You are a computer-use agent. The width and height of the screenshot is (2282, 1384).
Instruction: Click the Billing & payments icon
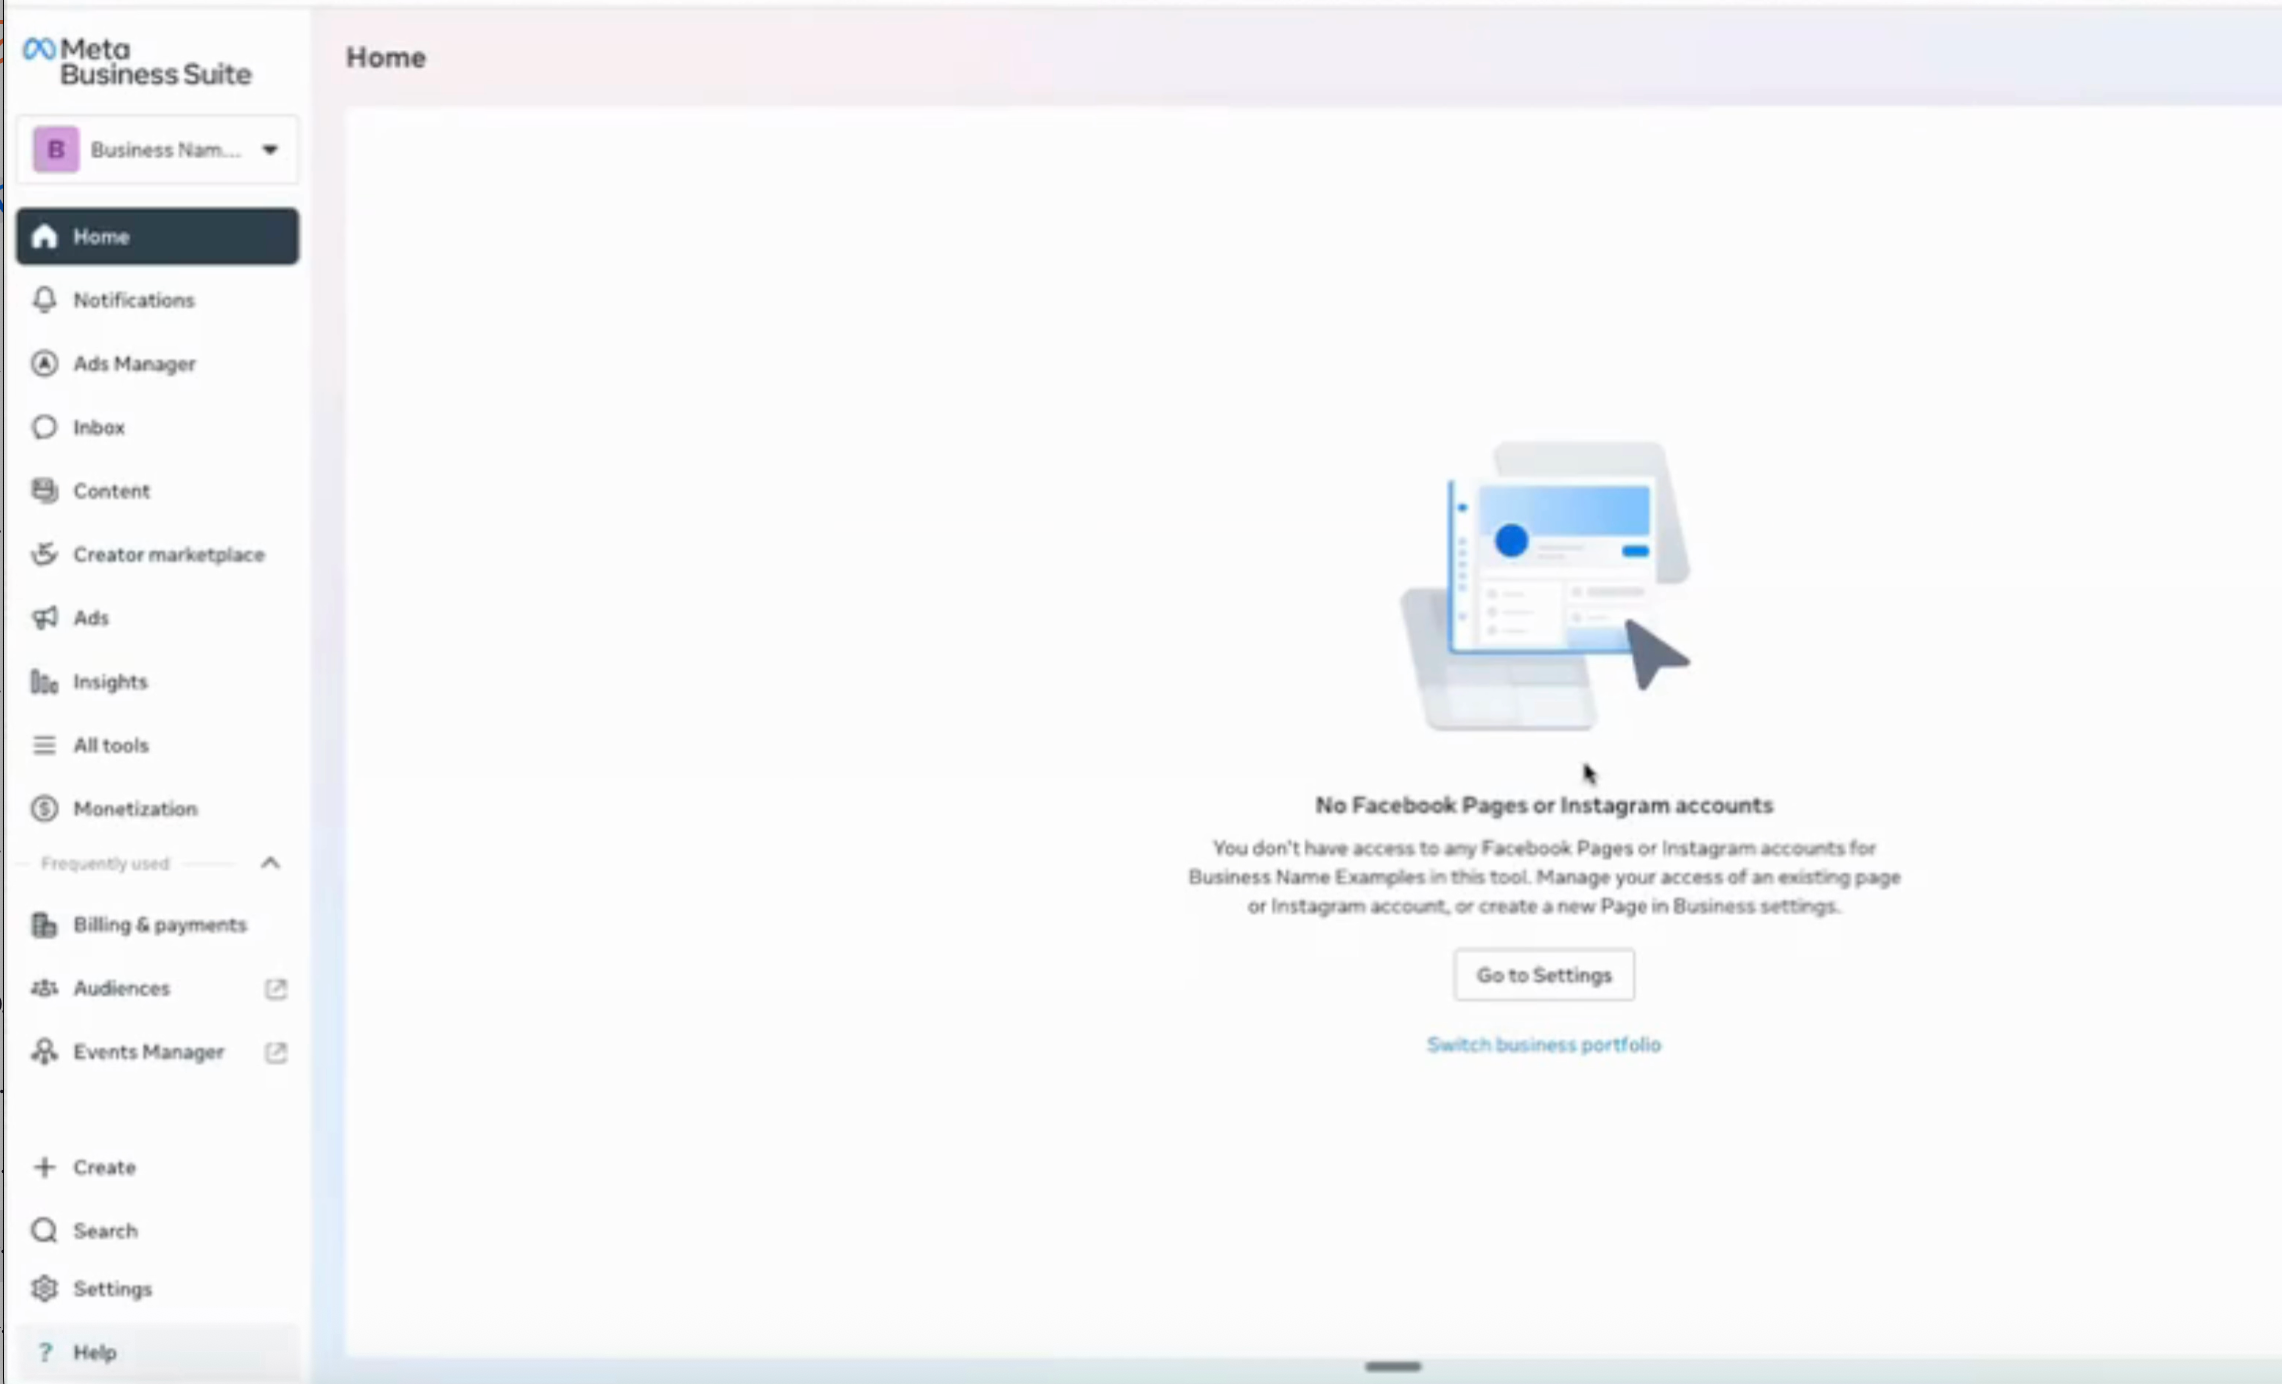pyautogui.click(x=44, y=925)
